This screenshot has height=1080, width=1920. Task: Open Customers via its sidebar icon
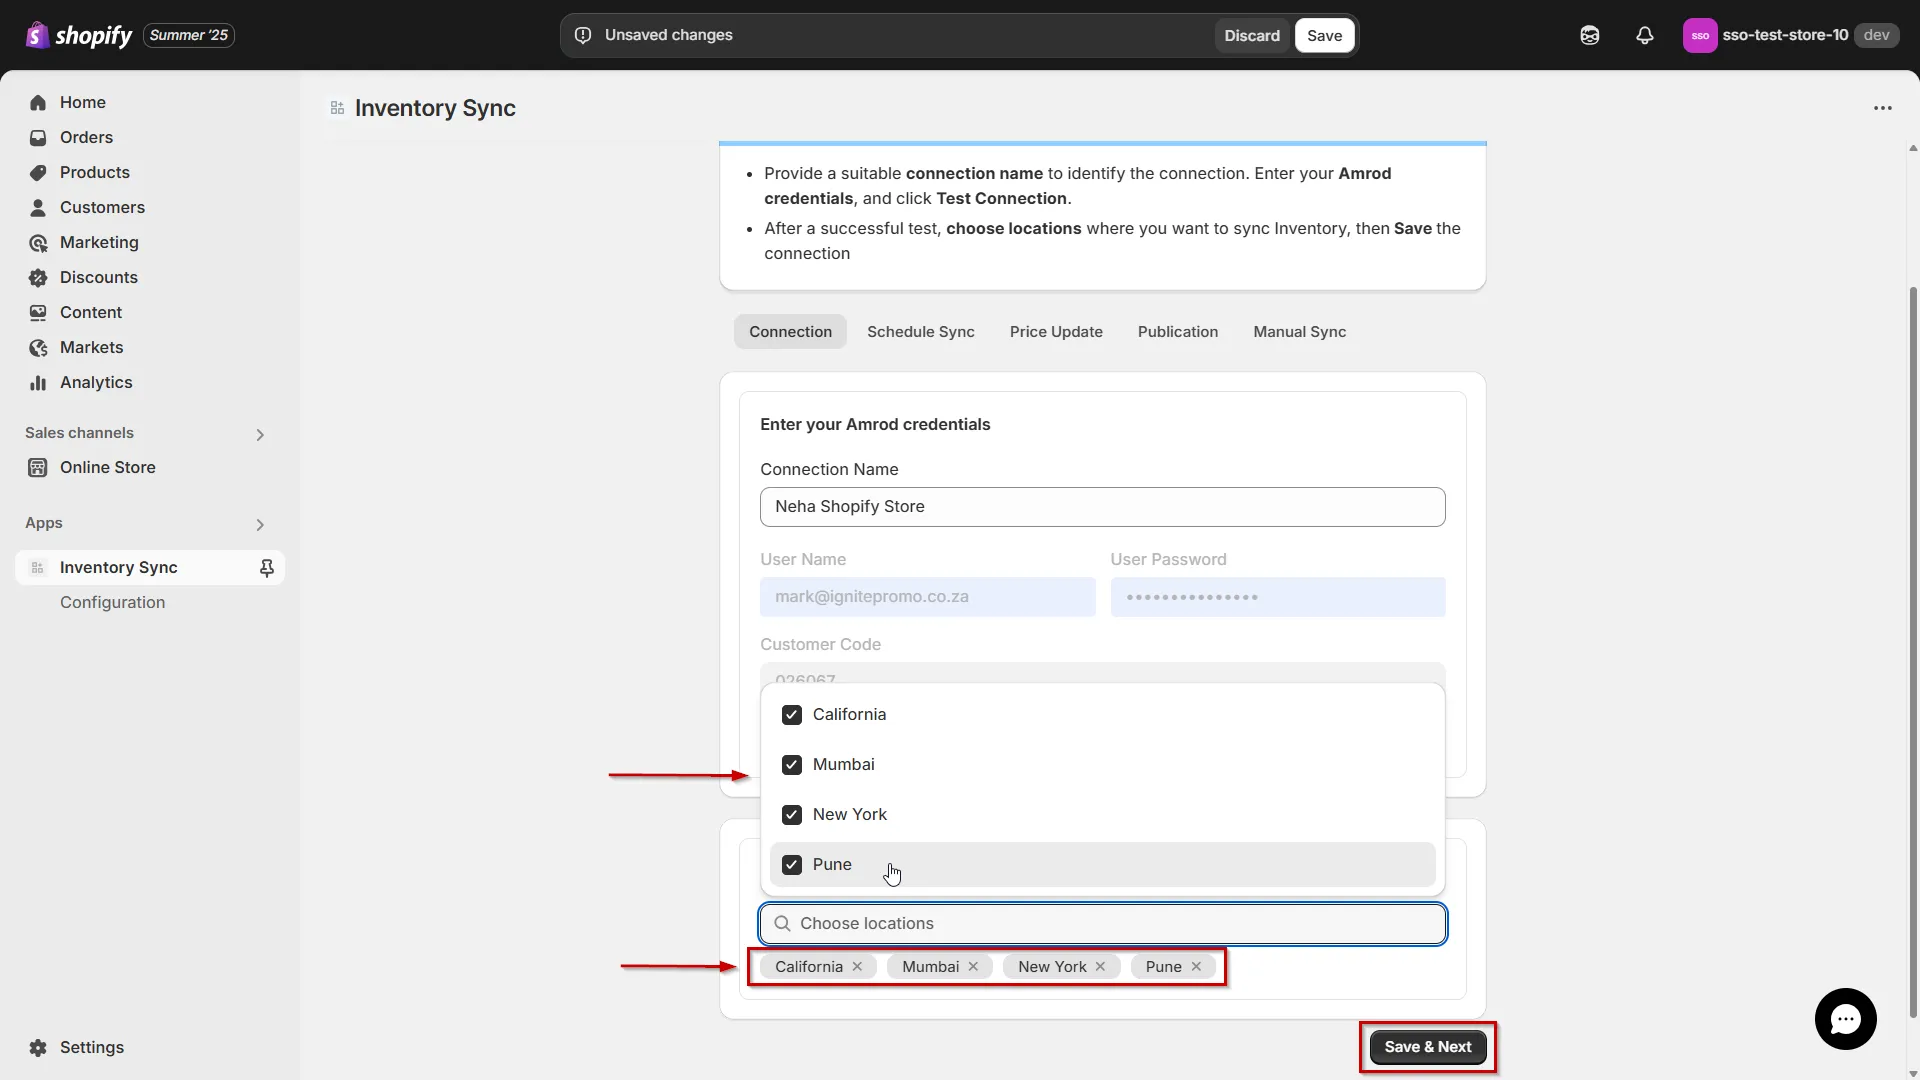point(37,207)
